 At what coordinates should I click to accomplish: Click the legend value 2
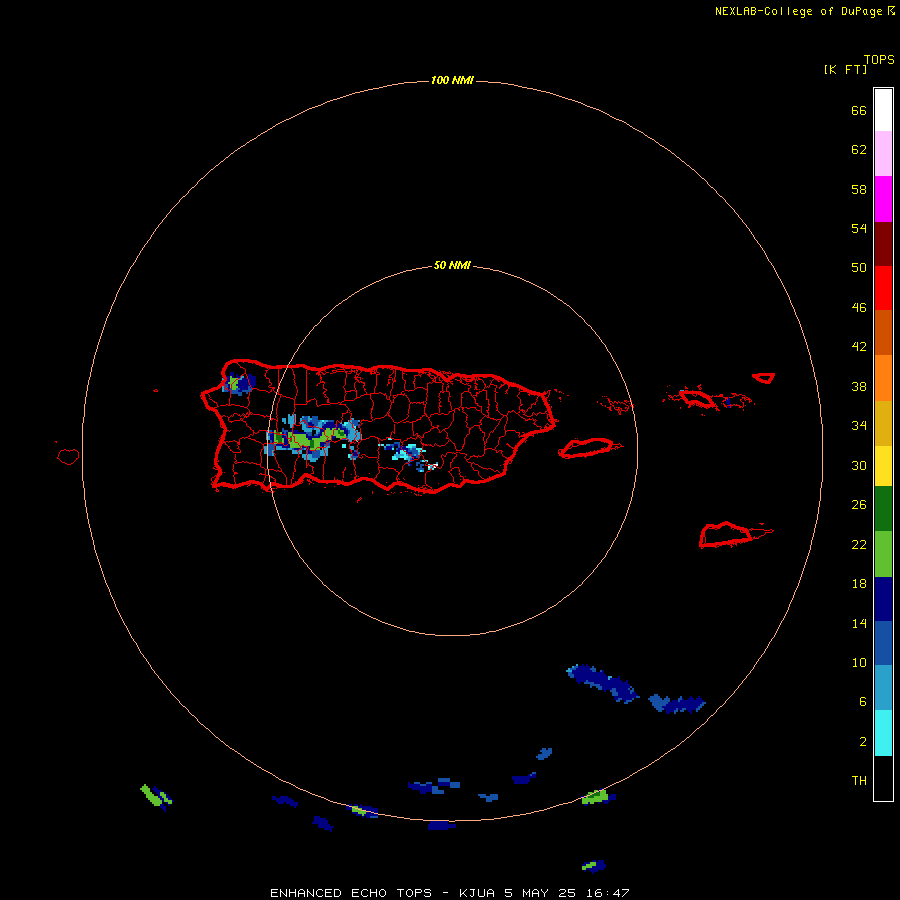(863, 742)
